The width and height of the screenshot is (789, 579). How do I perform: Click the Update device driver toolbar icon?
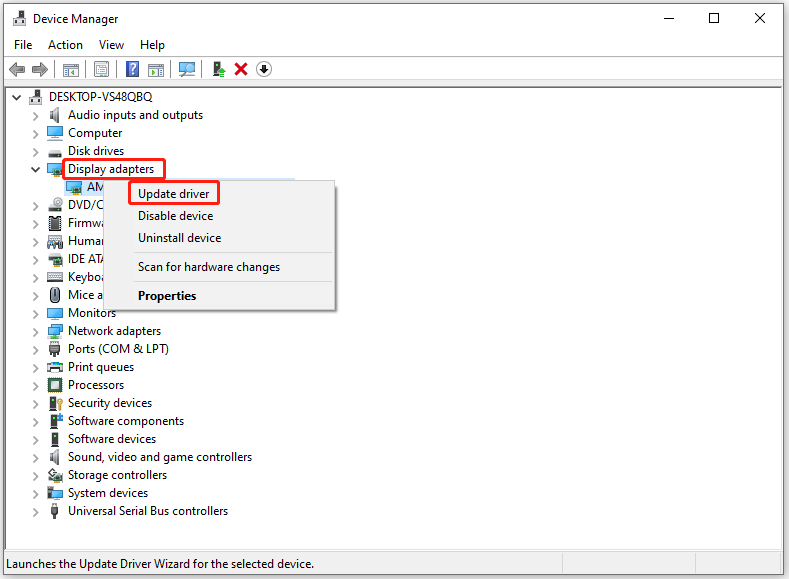pos(219,69)
